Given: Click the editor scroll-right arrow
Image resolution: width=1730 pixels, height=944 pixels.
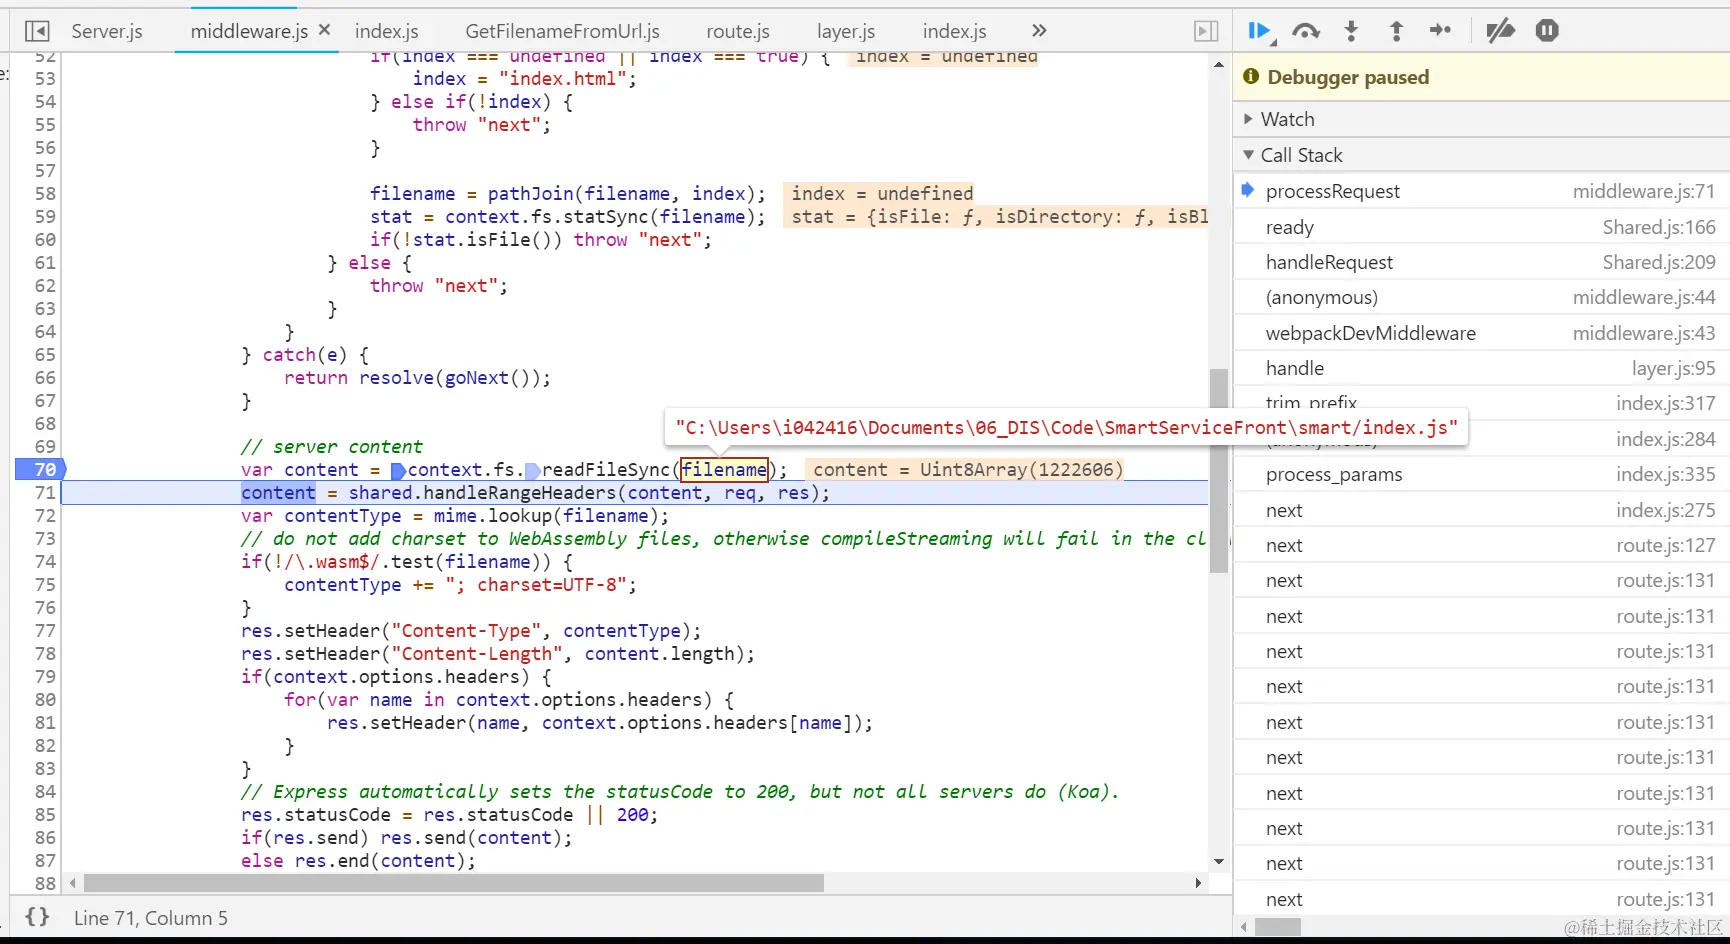Looking at the screenshot, I should coord(1198,883).
